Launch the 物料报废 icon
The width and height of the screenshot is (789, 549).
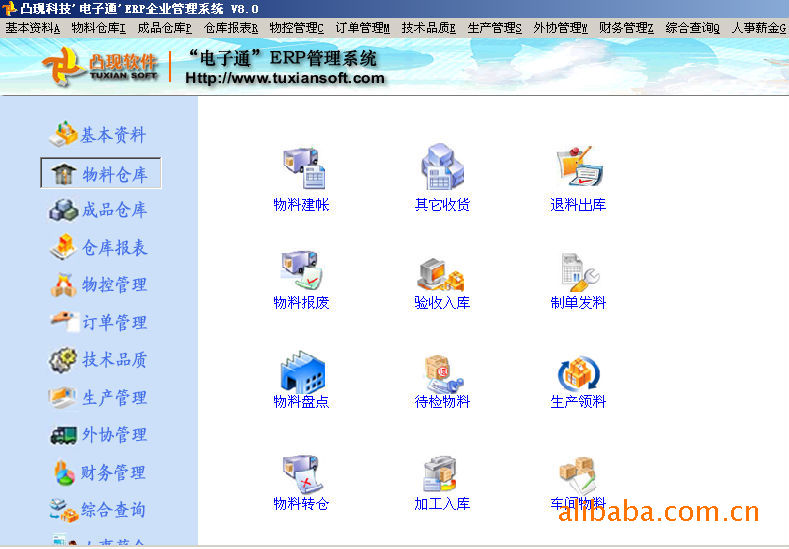click(300, 270)
